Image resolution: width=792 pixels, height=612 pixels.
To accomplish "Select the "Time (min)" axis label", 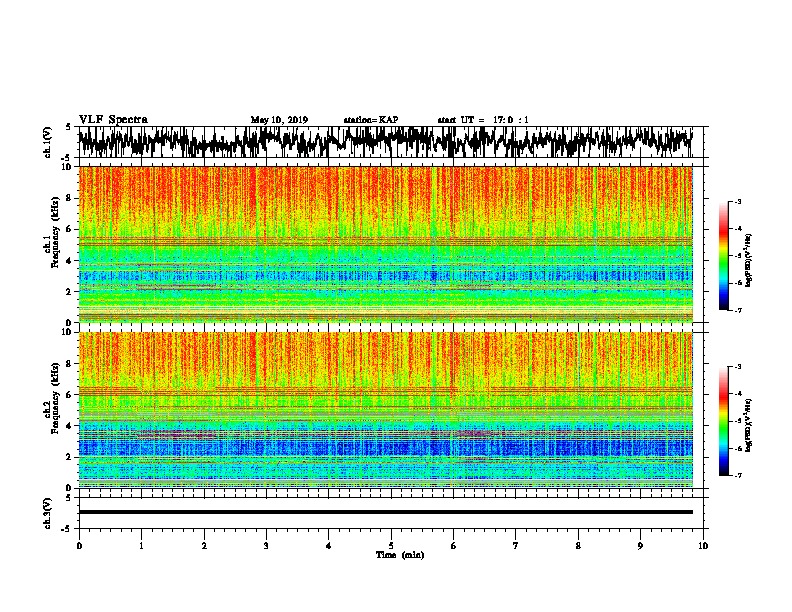I will click(400, 555).
